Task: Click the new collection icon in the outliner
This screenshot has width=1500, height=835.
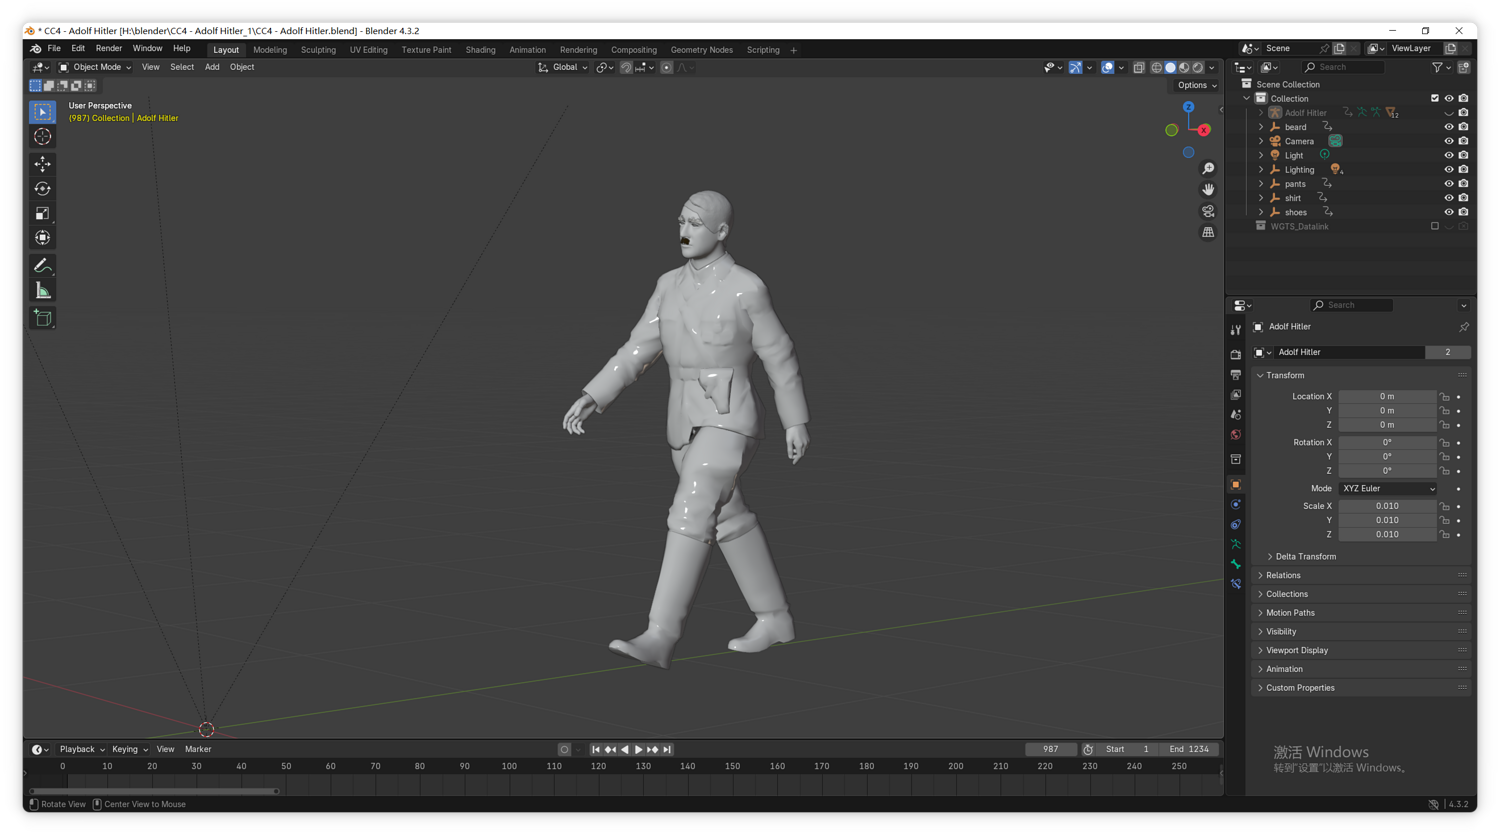Action: click(x=1464, y=67)
